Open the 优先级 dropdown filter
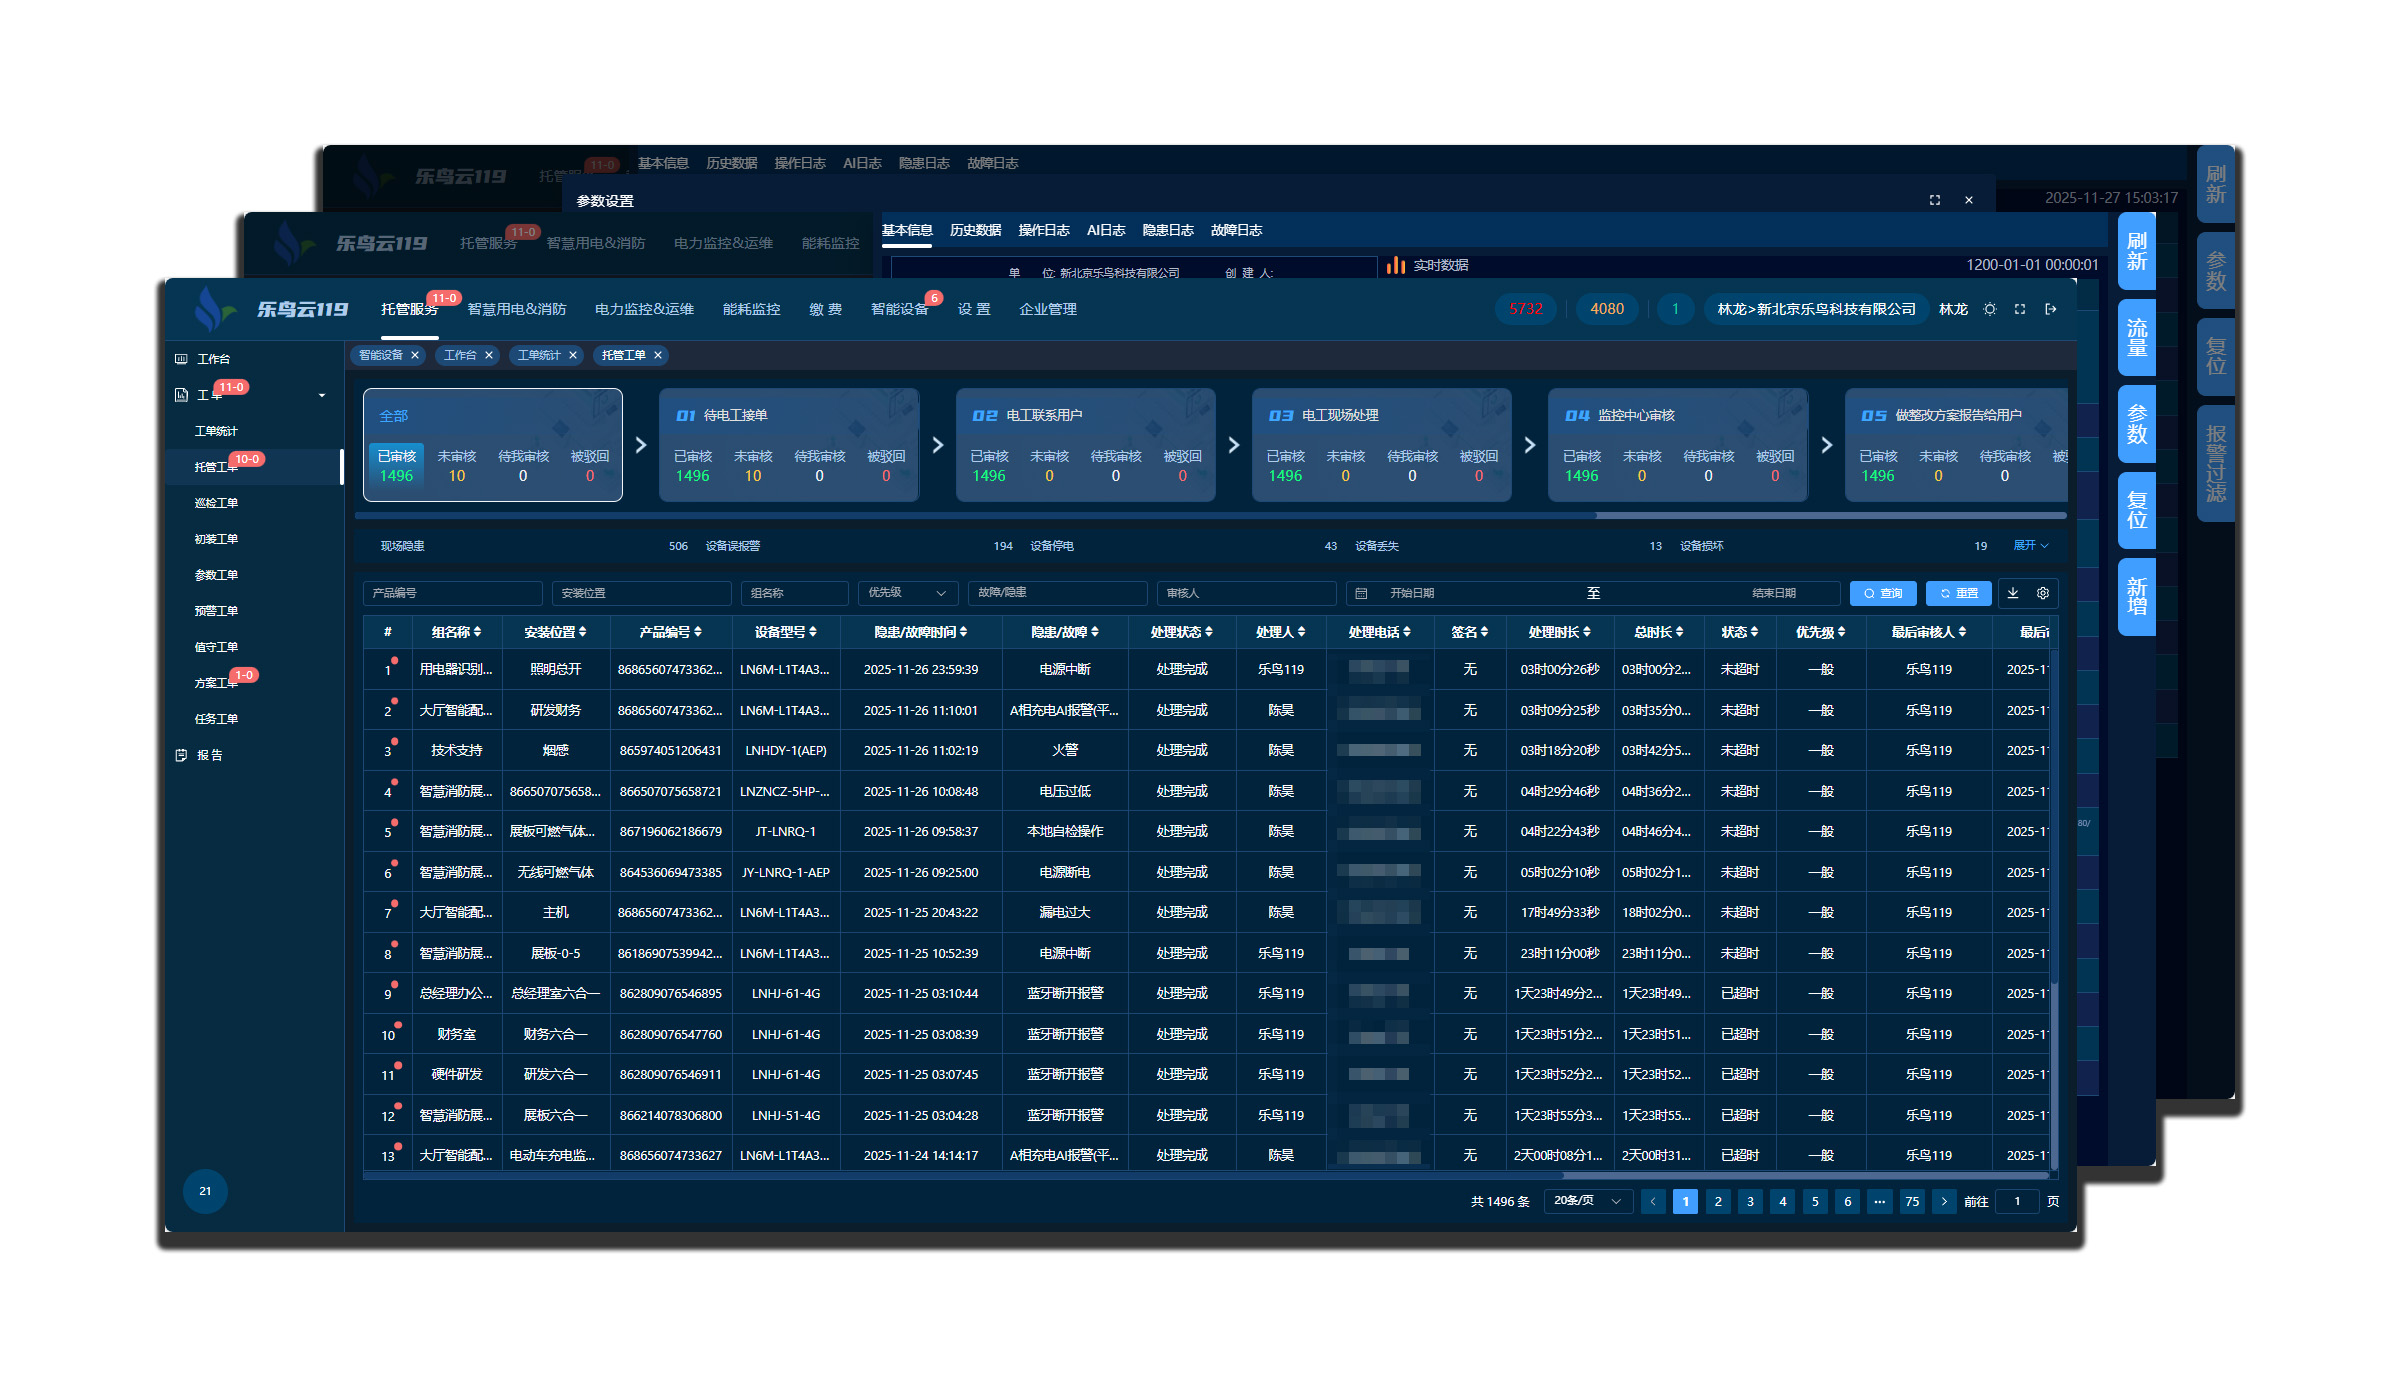This screenshot has width=2399, height=1400. click(x=907, y=593)
